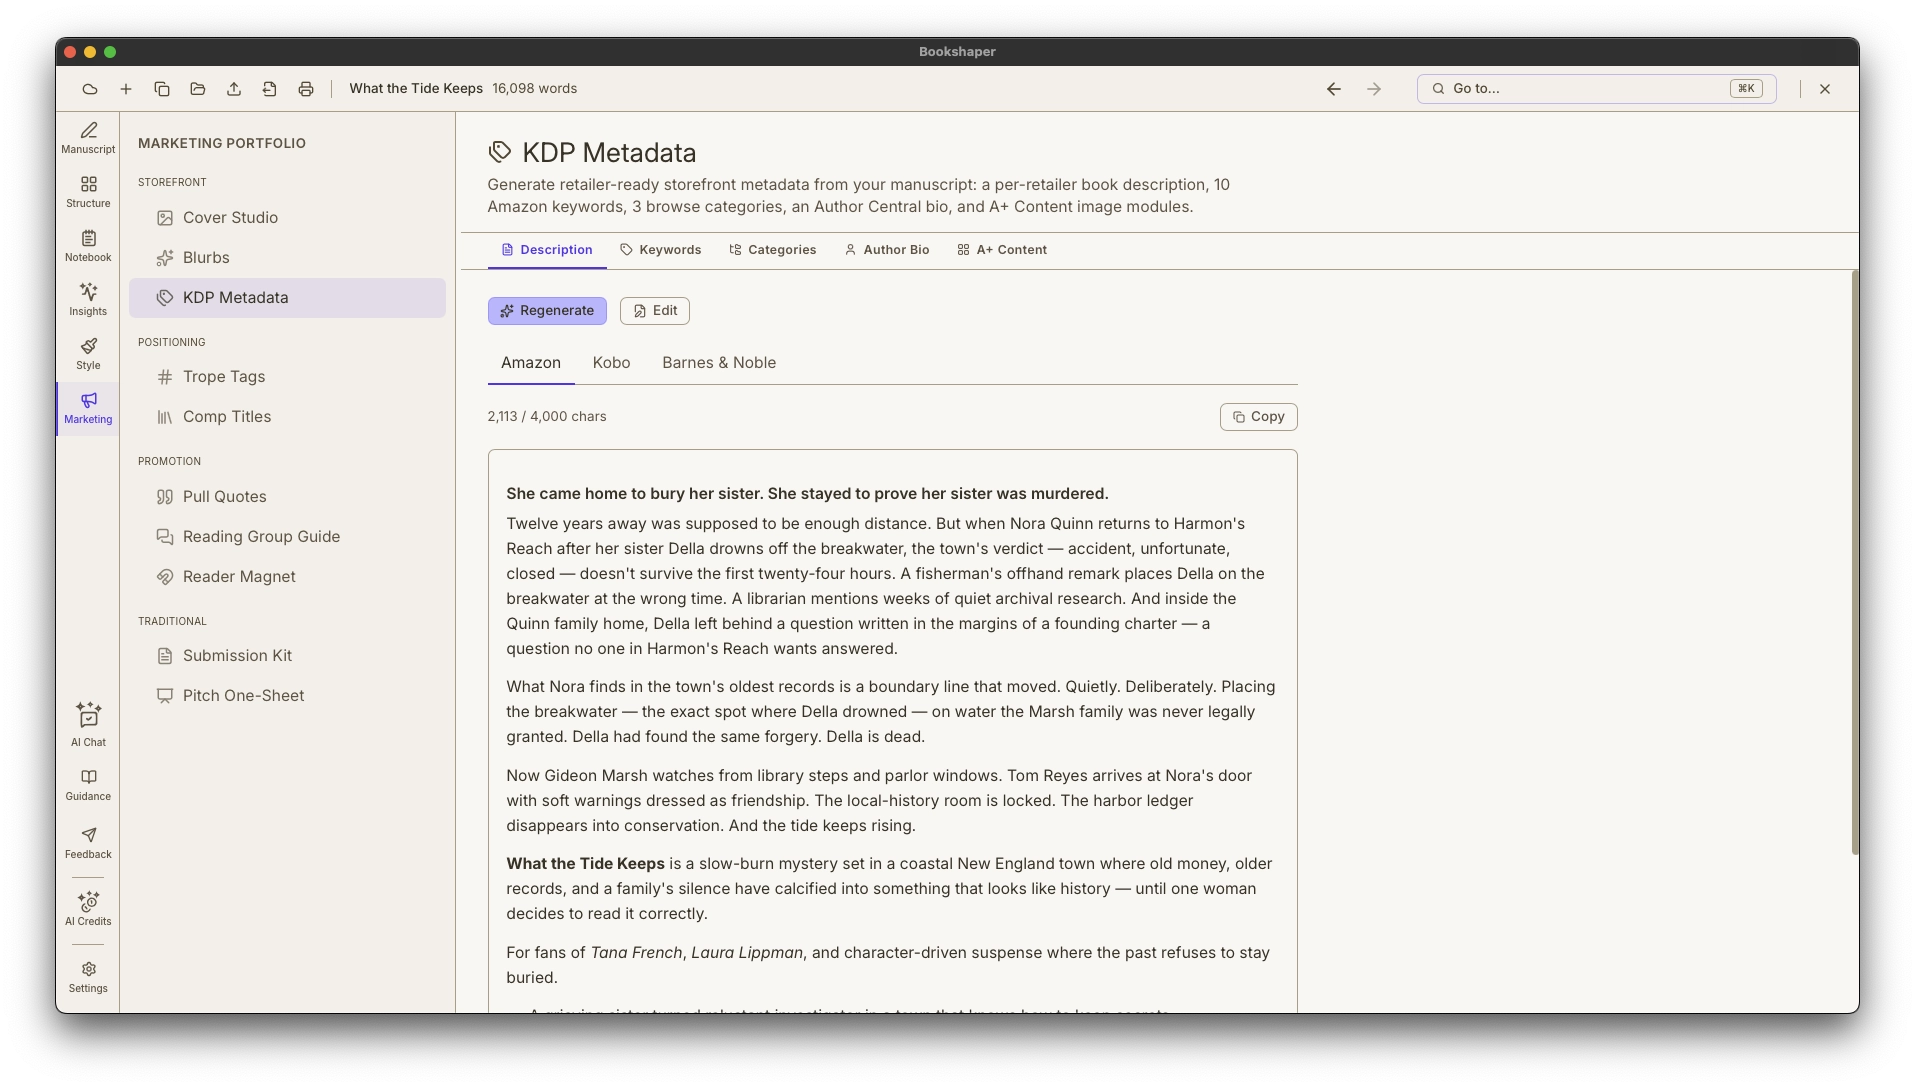Click the '16,098 words' count
This screenshot has height=1087, width=1915.
click(x=534, y=89)
